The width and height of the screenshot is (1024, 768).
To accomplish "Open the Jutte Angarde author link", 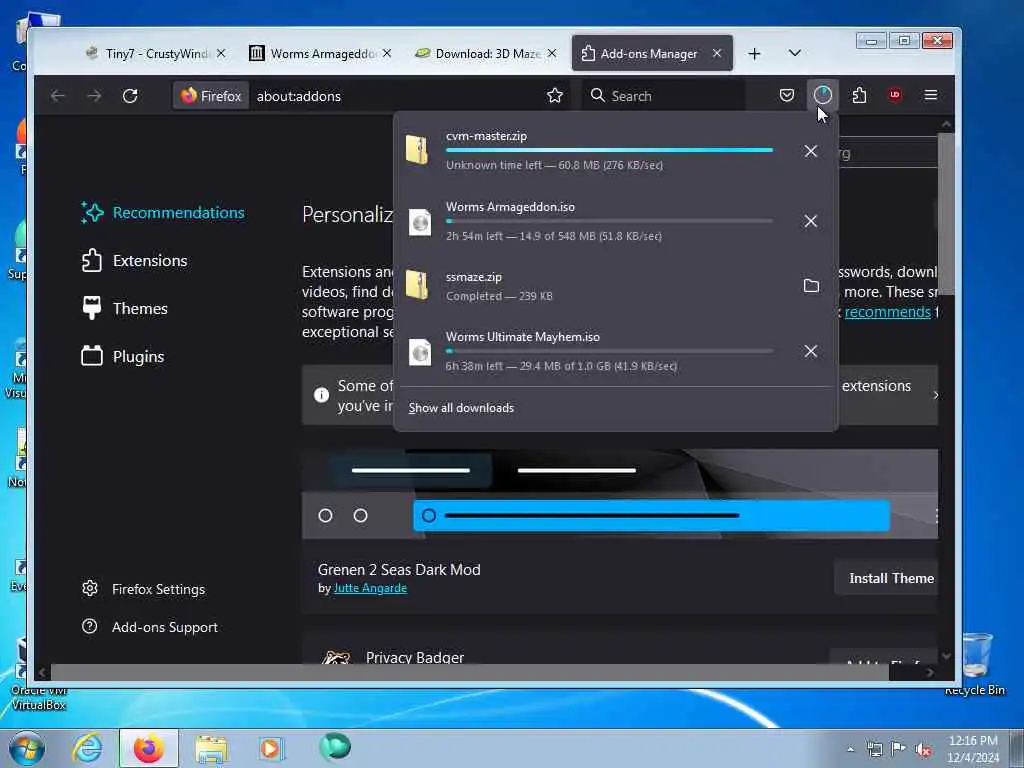I will pos(370,588).
